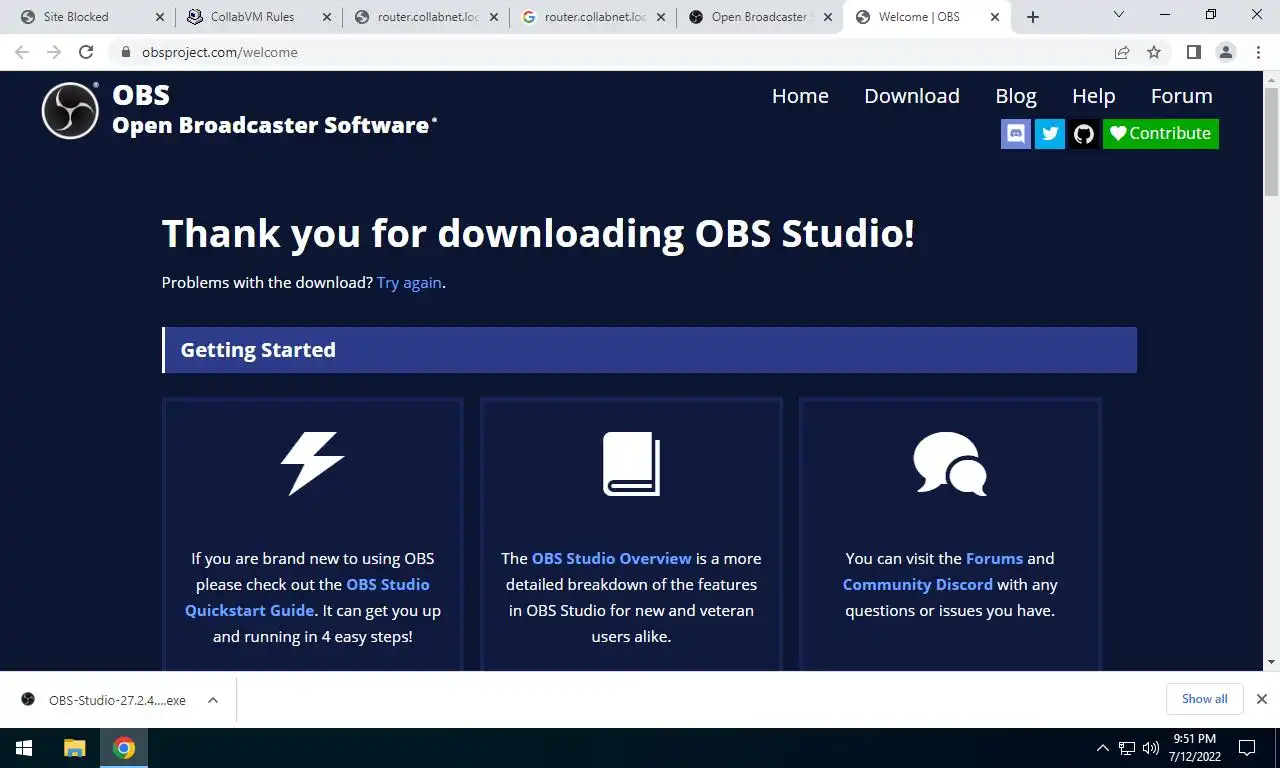
Task: Click the share page icon in address bar
Action: click(x=1122, y=52)
